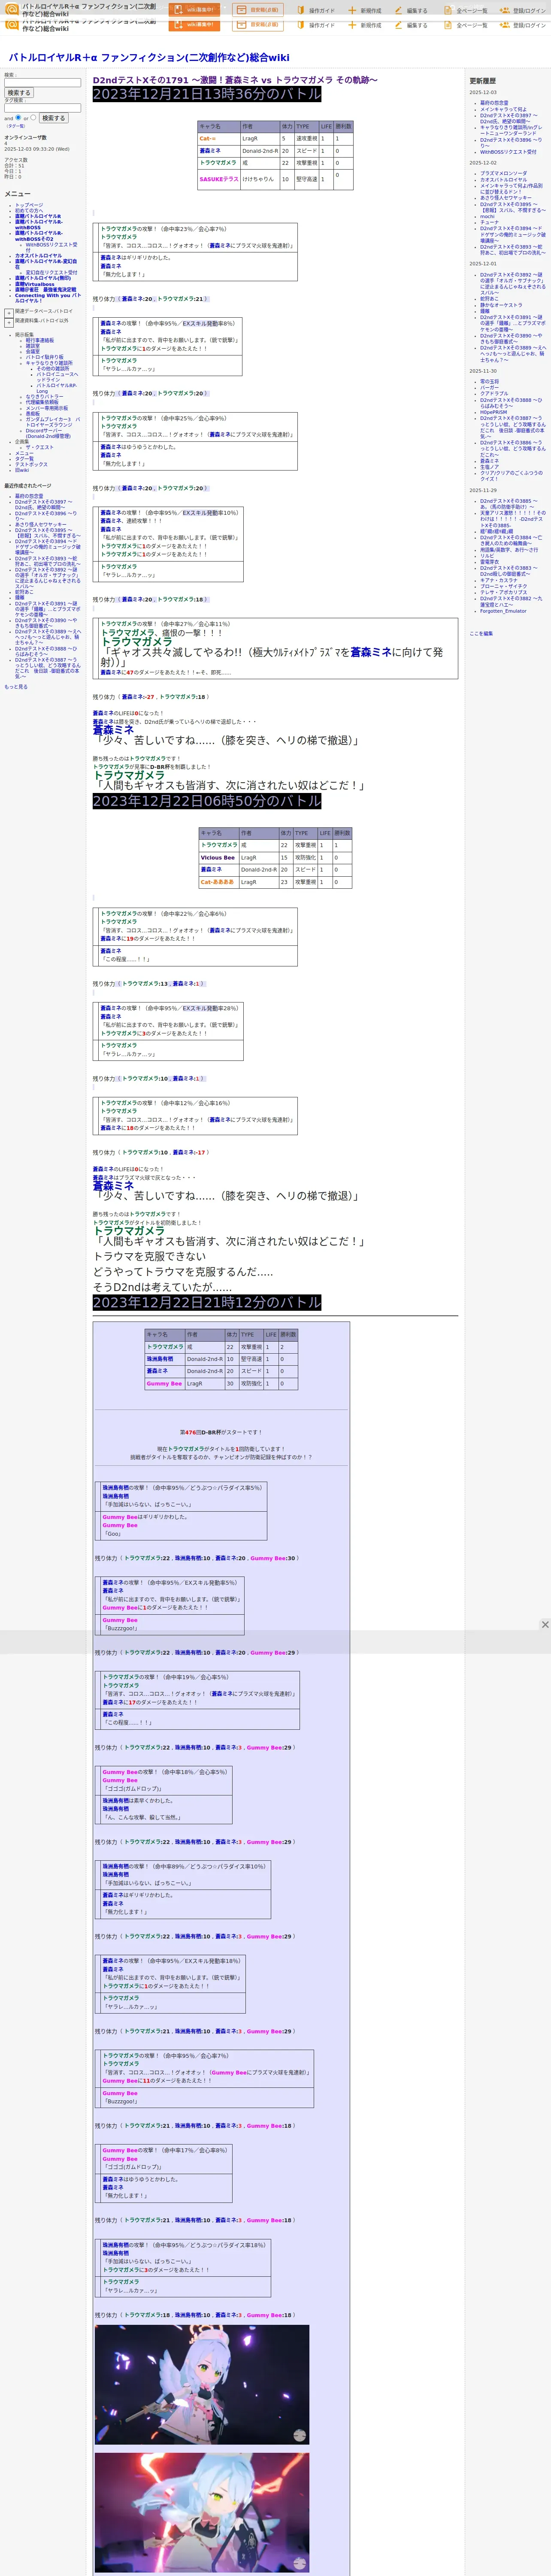Select the 'or' search radio button

[x=33, y=117]
